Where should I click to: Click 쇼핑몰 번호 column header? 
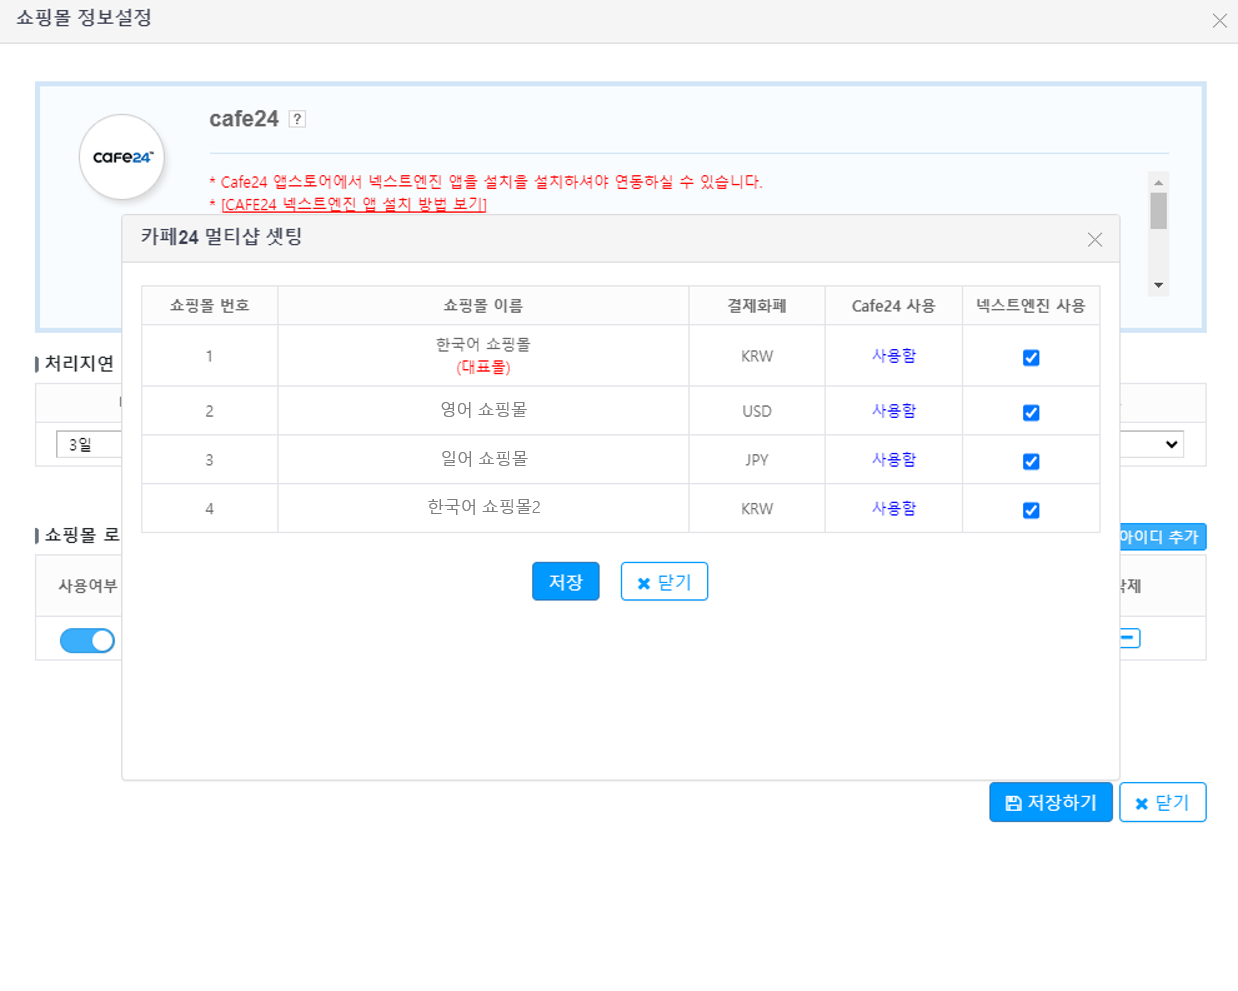pos(210,306)
